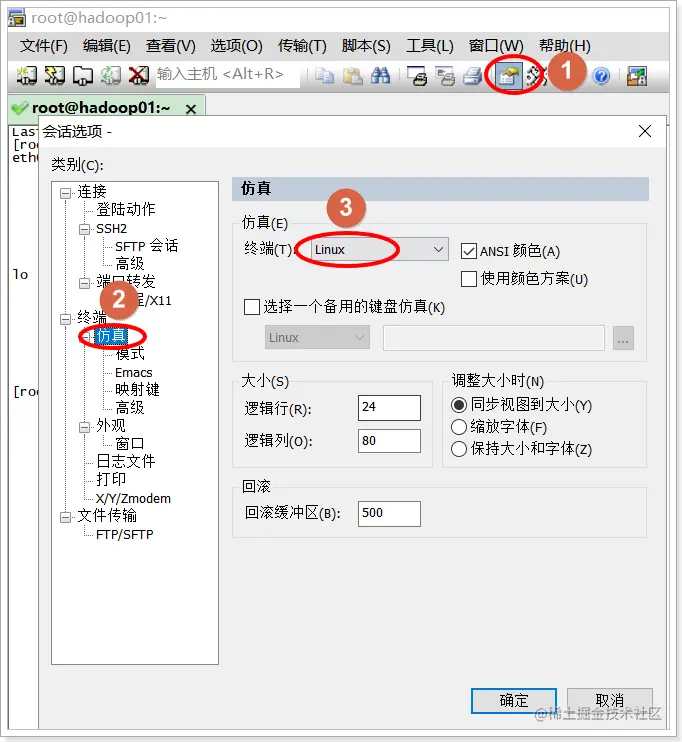Click the 确定 button
Image resolution: width=682 pixels, height=742 pixels.
tap(514, 701)
